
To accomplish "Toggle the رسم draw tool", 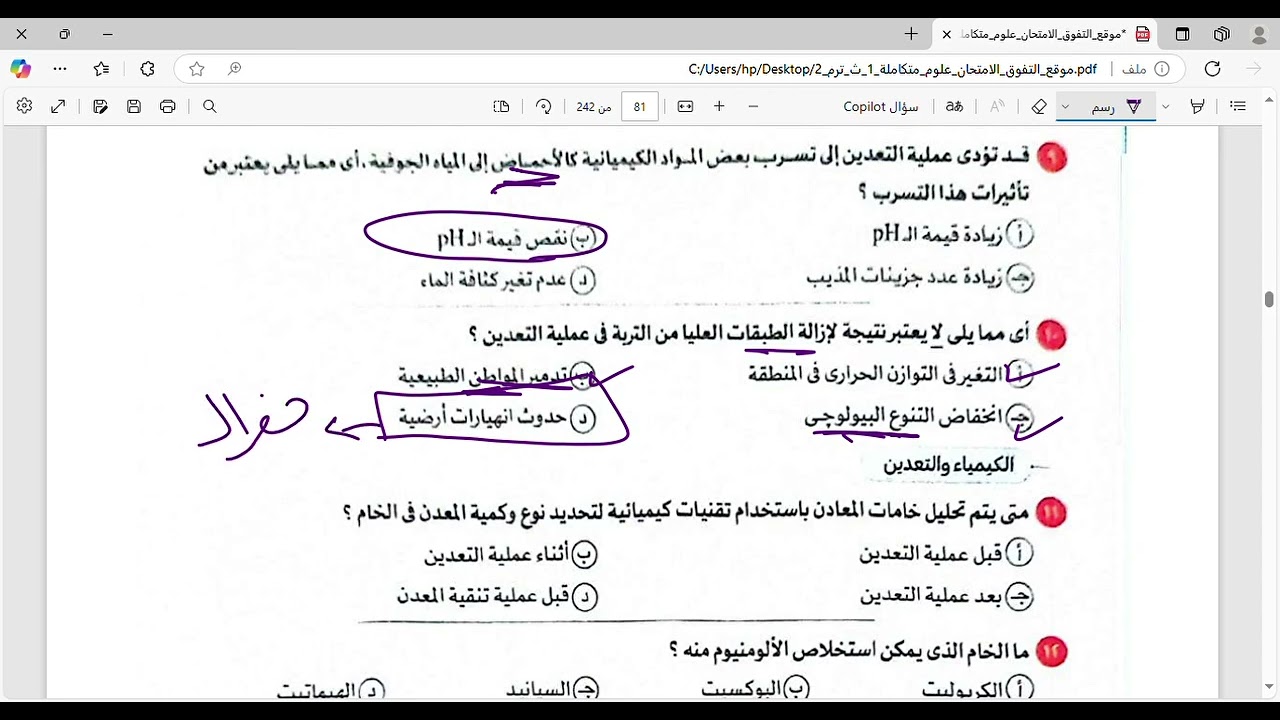I will (x=1117, y=106).
